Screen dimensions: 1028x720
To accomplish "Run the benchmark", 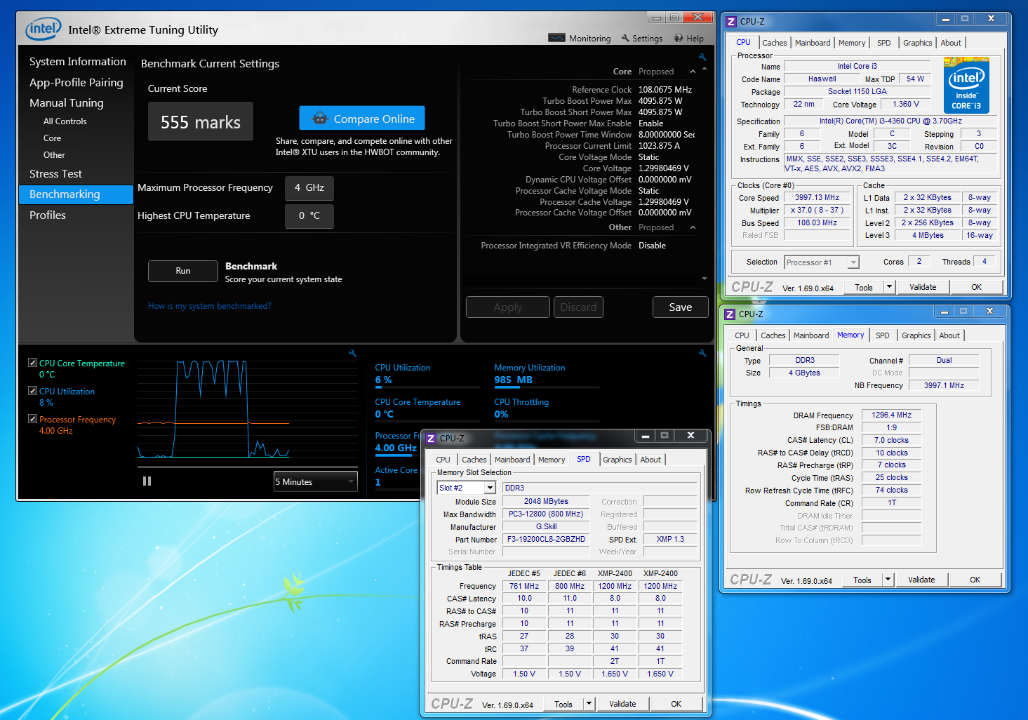I will pyautogui.click(x=183, y=271).
